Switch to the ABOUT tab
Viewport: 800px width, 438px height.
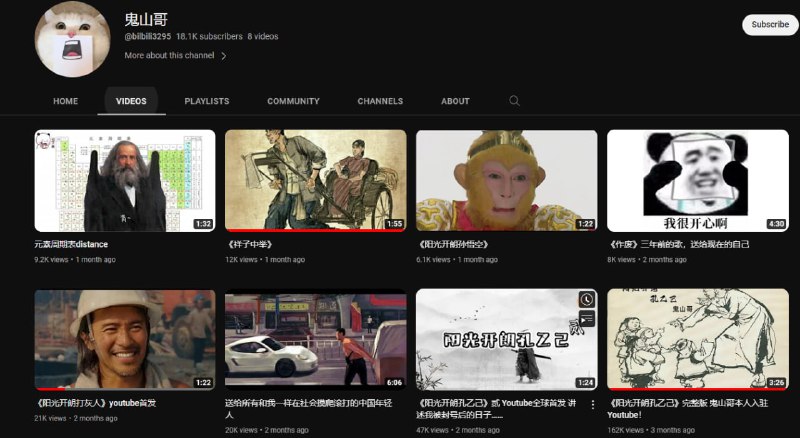[455, 101]
